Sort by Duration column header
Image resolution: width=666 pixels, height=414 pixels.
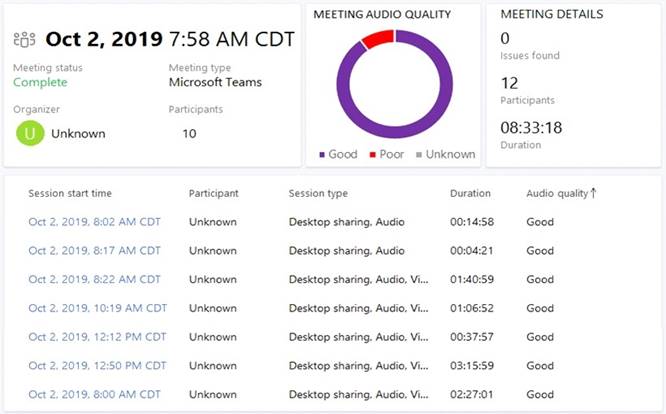(x=470, y=193)
